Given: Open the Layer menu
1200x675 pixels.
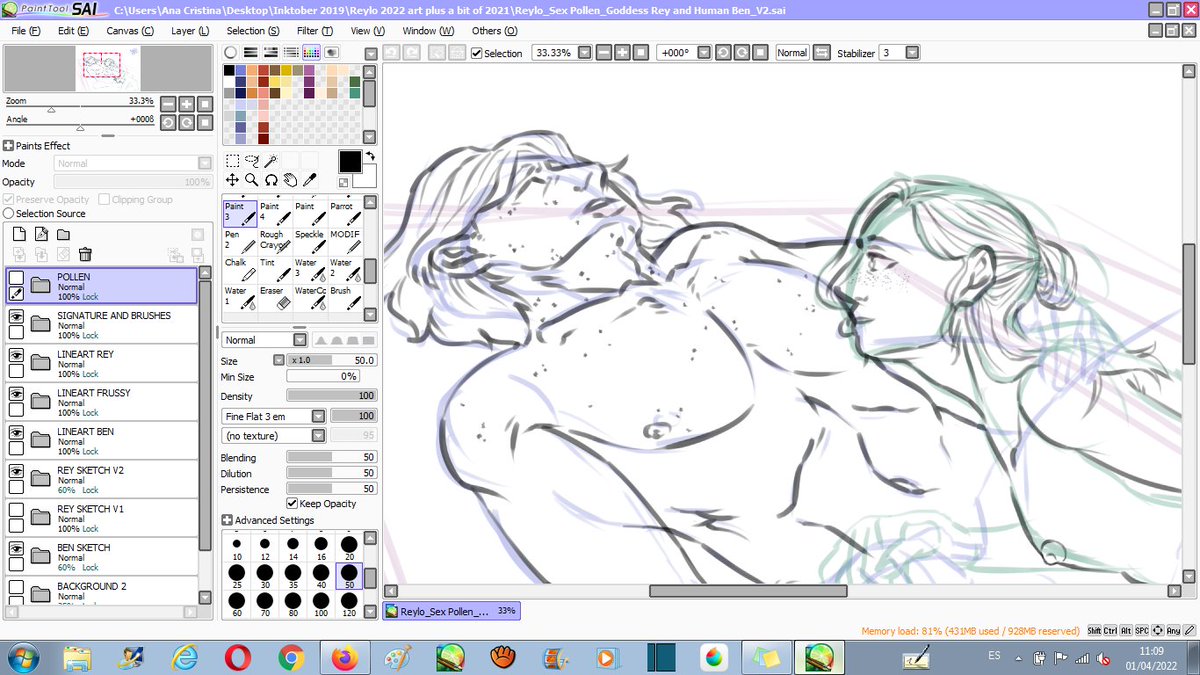Looking at the screenshot, I should tap(190, 31).
